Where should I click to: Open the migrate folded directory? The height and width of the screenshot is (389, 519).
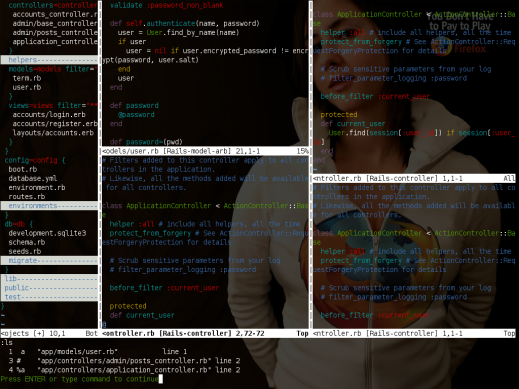pos(49,260)
